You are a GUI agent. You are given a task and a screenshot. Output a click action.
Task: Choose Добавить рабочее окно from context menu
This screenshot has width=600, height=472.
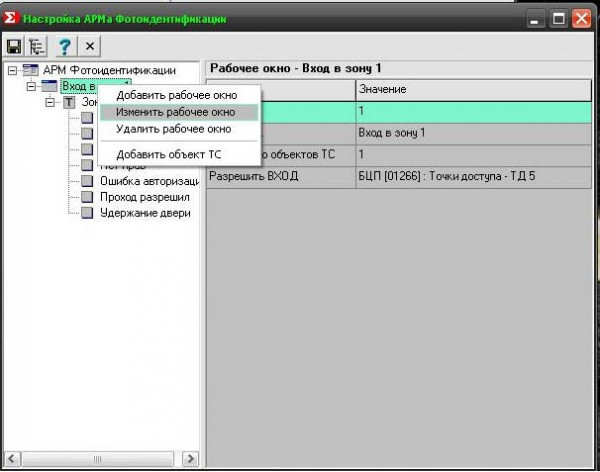176,95
